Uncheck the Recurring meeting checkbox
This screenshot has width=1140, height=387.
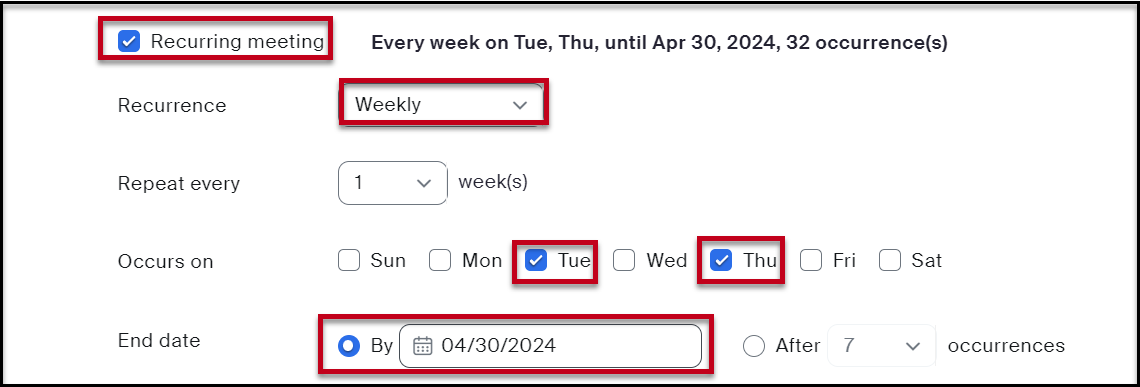pyautogui.click(x=129, y=41)
